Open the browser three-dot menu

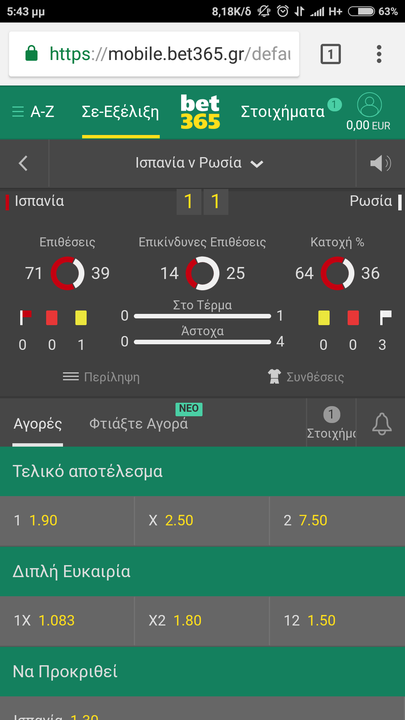[x=379, y=54]
